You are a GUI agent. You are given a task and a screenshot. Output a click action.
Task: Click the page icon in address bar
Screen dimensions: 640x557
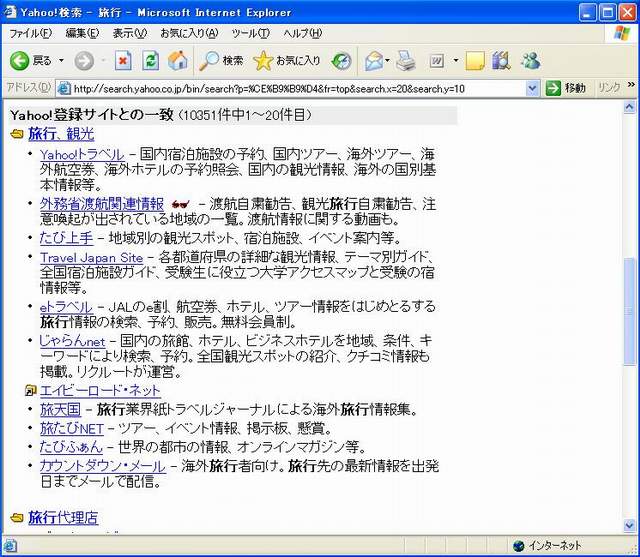[64, 88]
